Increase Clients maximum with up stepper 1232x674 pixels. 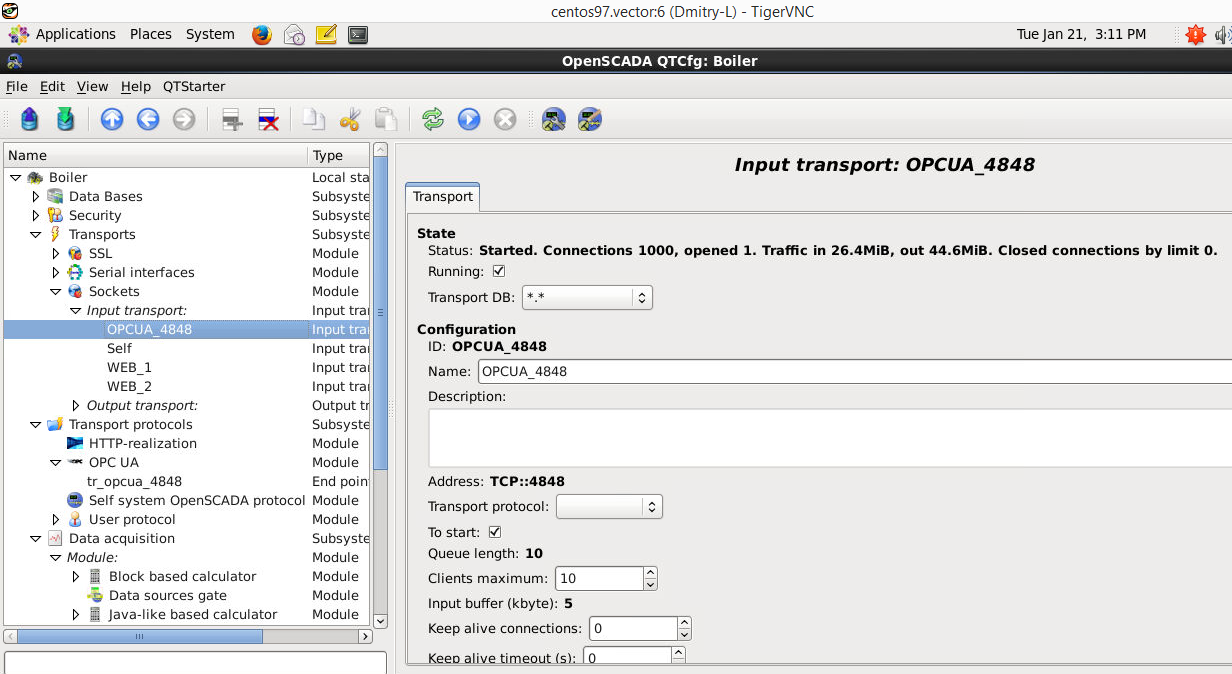[650, 572]
